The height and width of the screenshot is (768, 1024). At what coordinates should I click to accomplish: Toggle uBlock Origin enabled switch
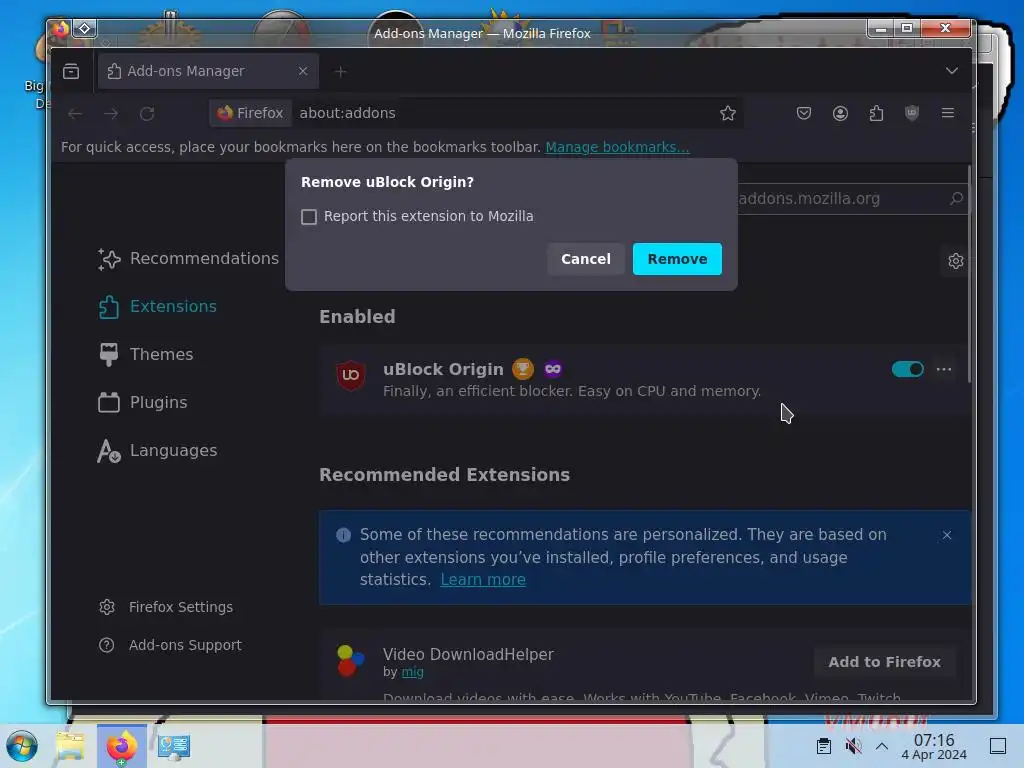click(907, 369)
